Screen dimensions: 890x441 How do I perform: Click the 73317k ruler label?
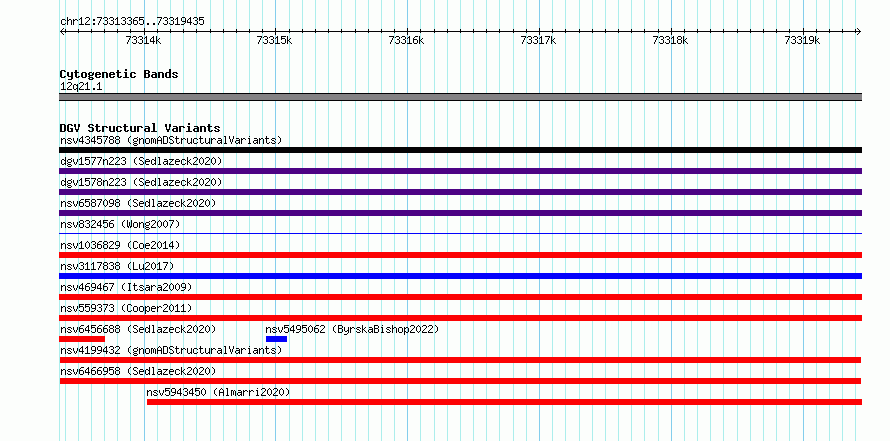(x=539, y=41)
